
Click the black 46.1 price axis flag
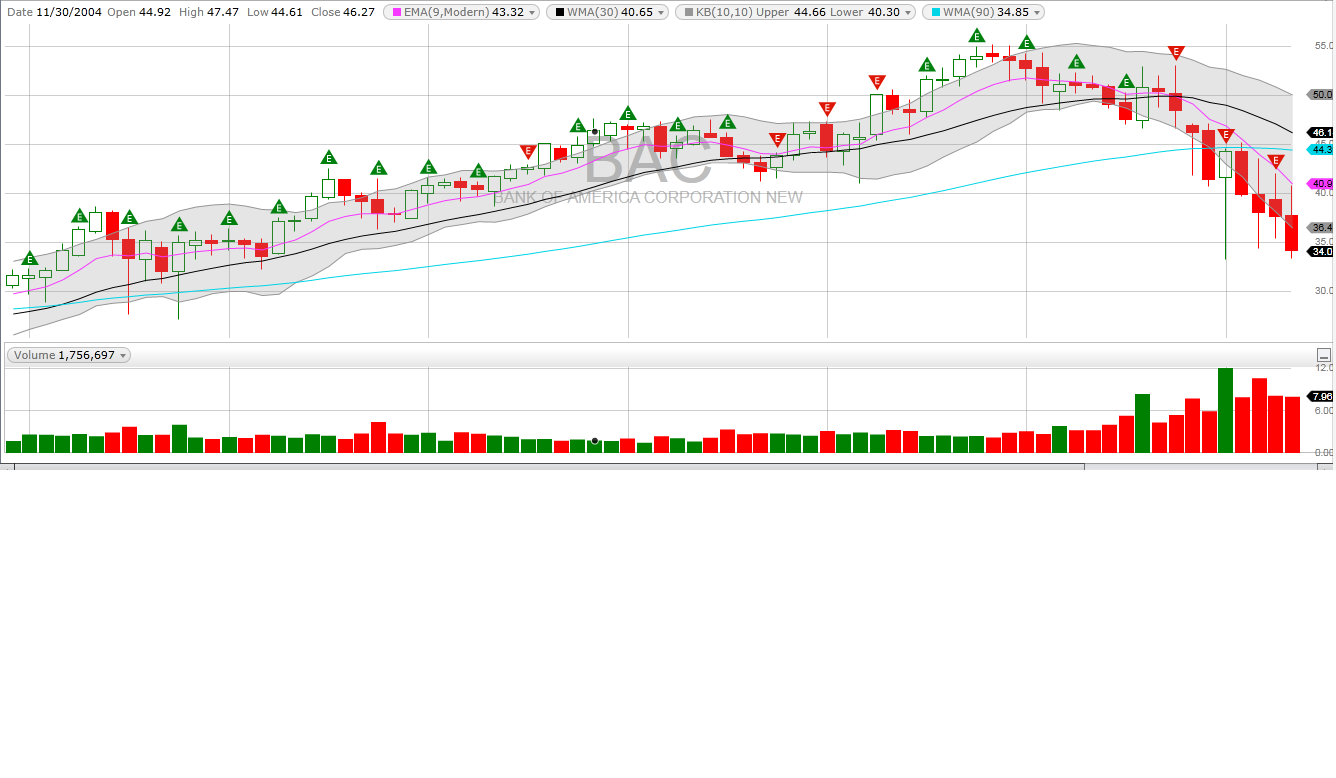pos(1321,132)
